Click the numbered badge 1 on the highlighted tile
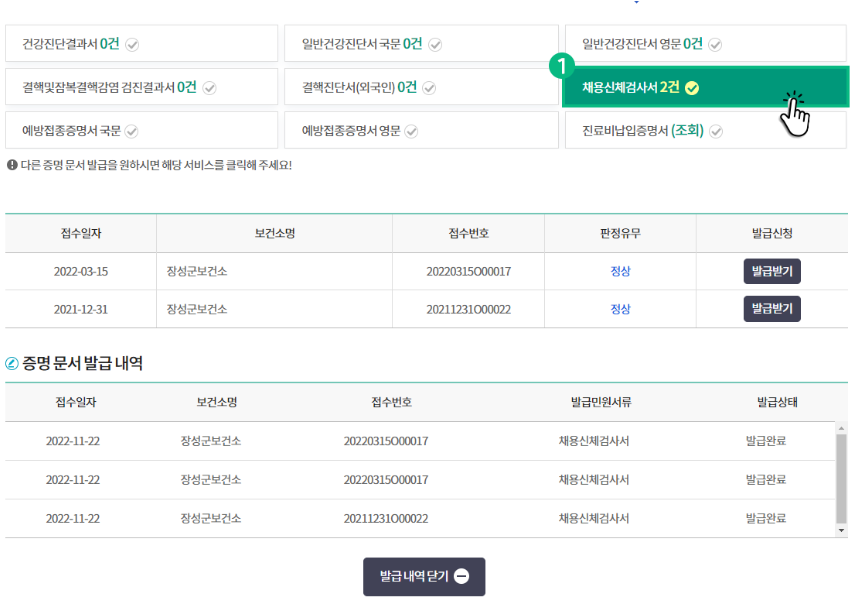 (562, 66)
